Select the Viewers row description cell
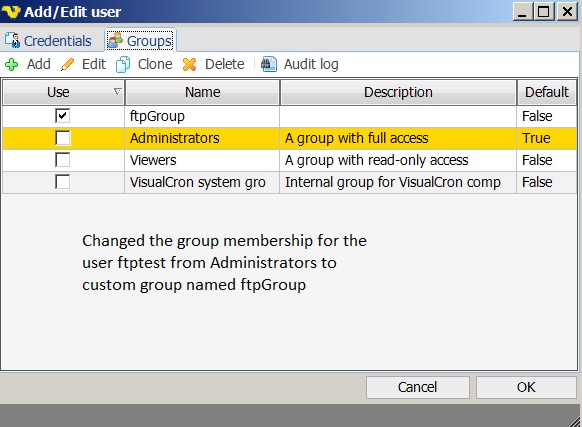 click(x=398, y=160)
